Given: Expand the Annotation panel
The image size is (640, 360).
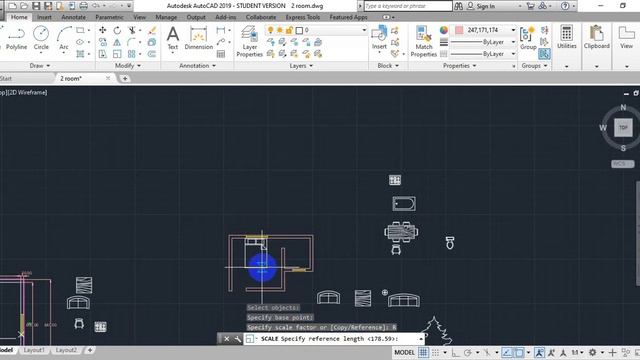Looking at the screenshot, I should click(198, 65).
